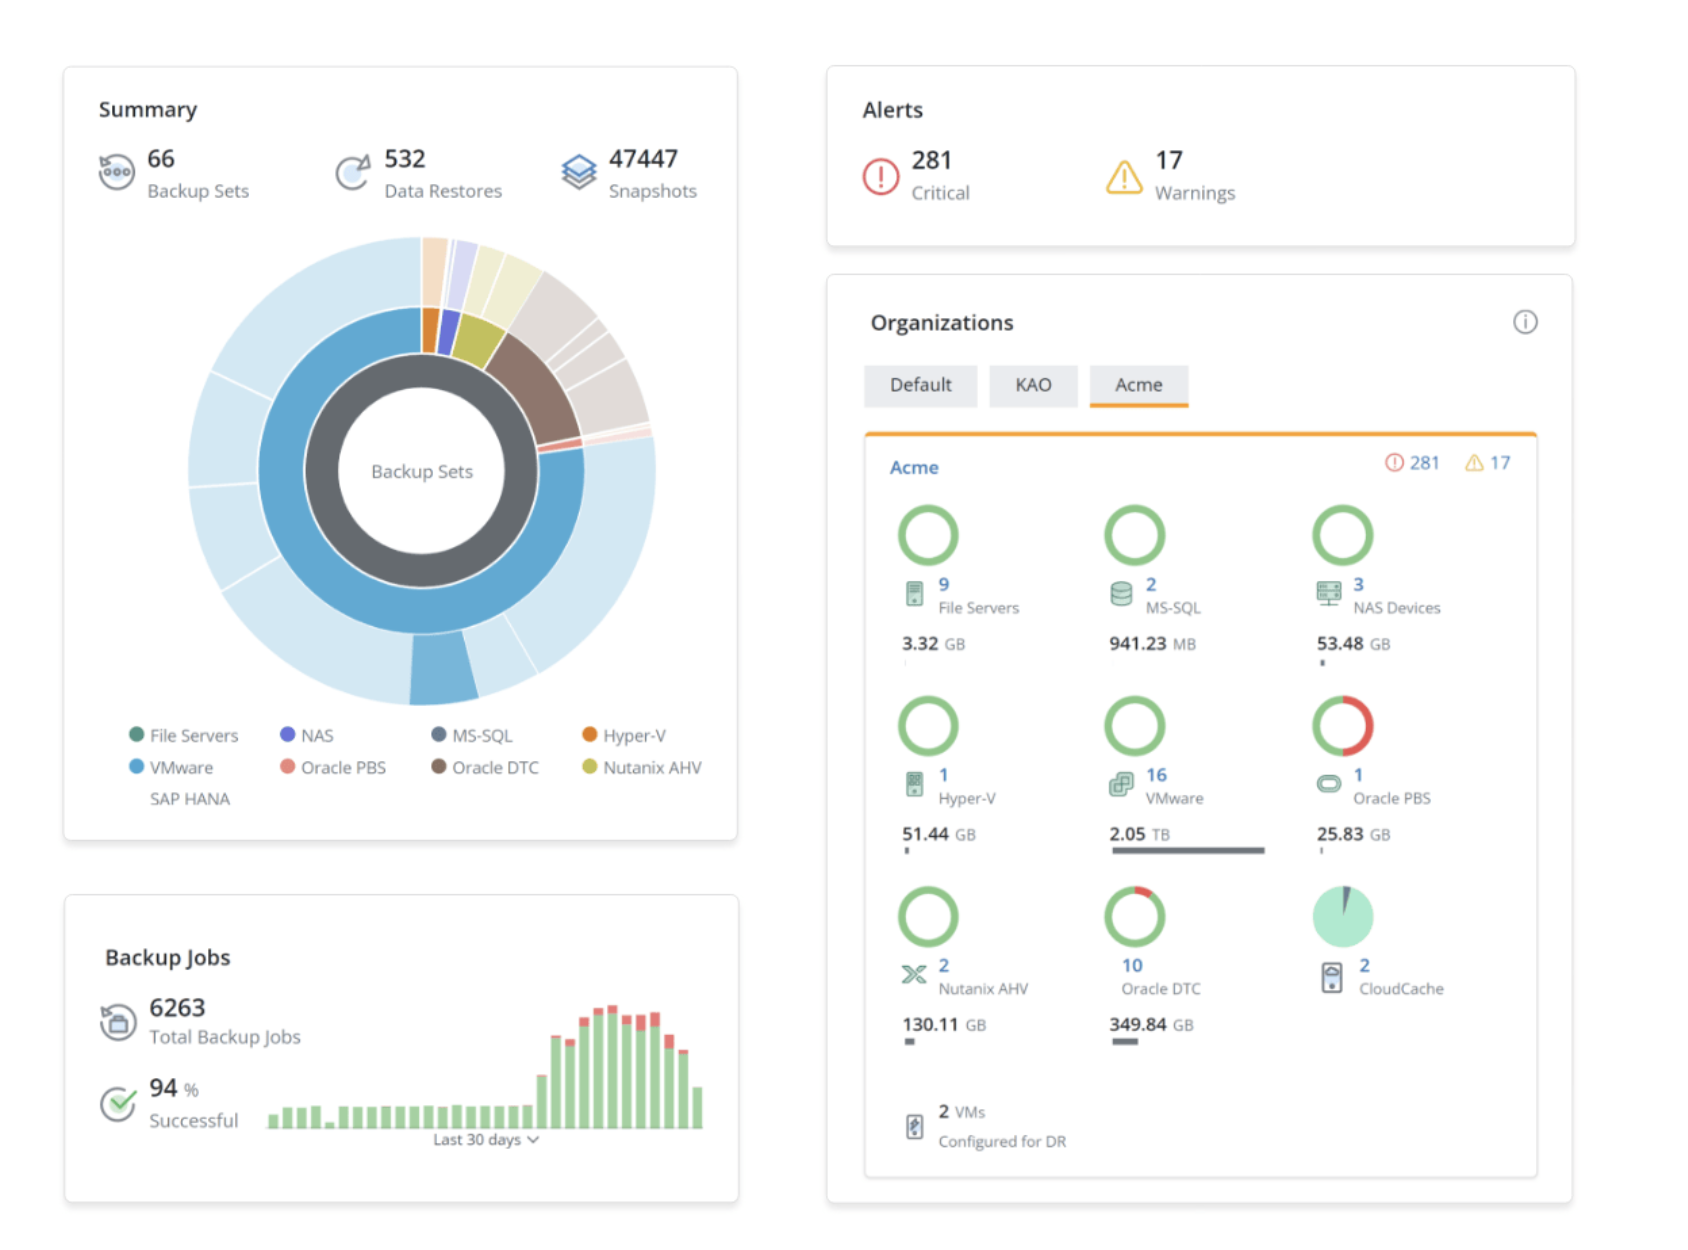Click the Nutanix AHV X icon

point(914,974)
